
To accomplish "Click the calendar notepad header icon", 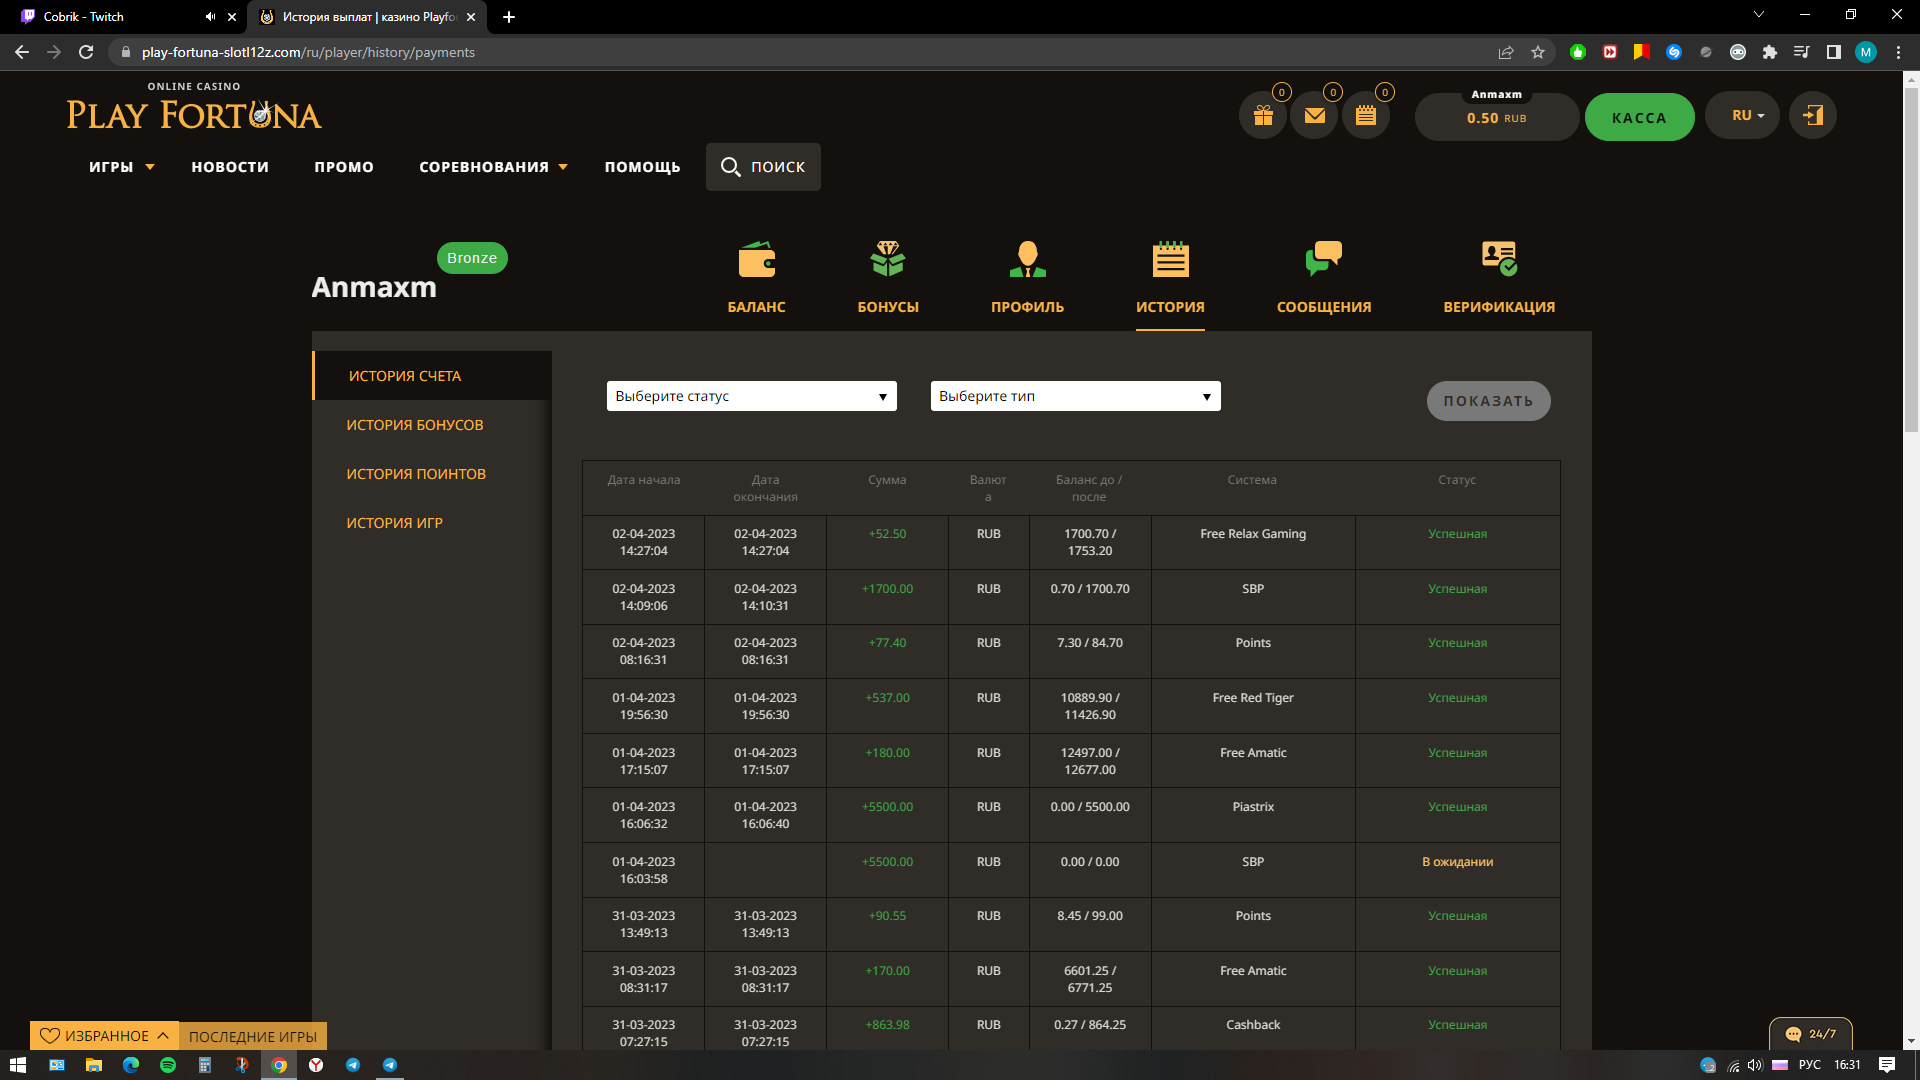I will (1366, 116).
